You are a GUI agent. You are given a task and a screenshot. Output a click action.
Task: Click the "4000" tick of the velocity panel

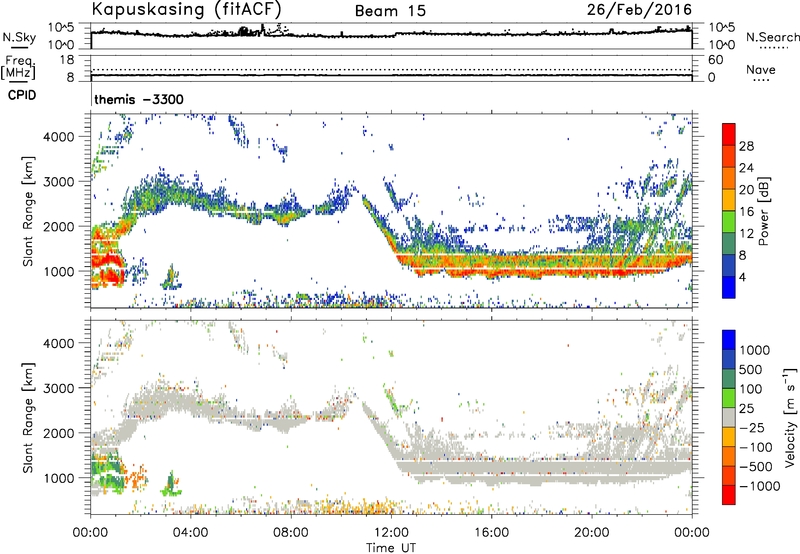pos(58,343)
